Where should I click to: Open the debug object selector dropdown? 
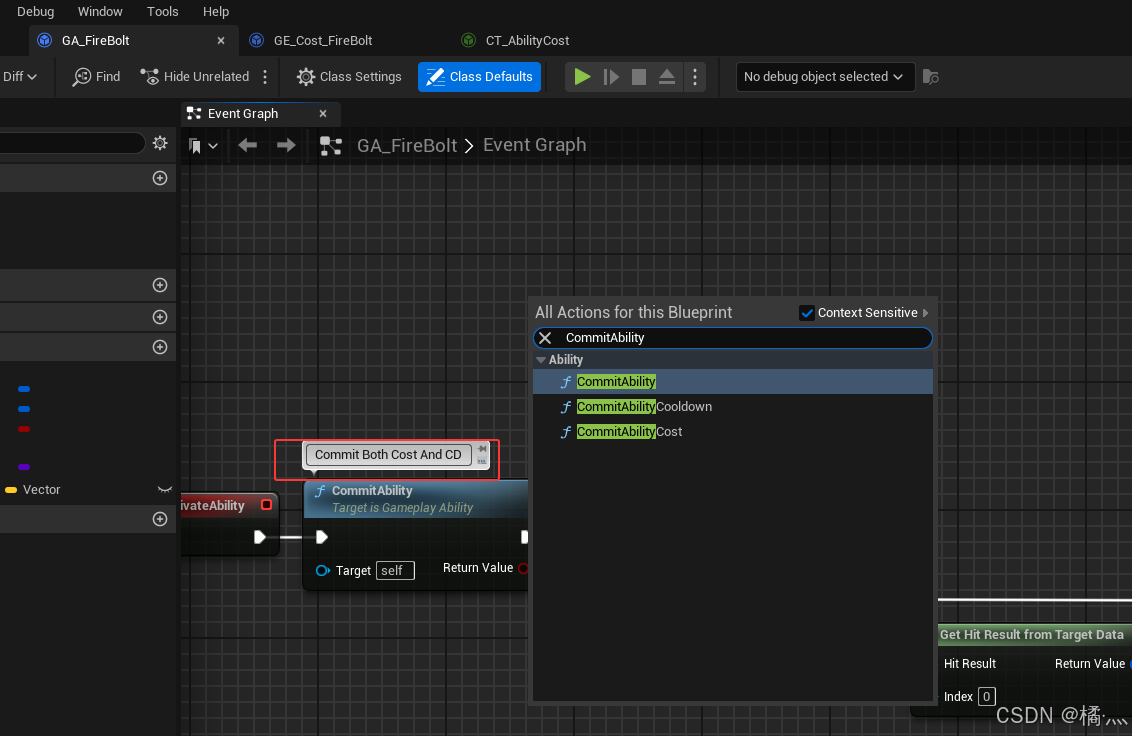point(824,77)
